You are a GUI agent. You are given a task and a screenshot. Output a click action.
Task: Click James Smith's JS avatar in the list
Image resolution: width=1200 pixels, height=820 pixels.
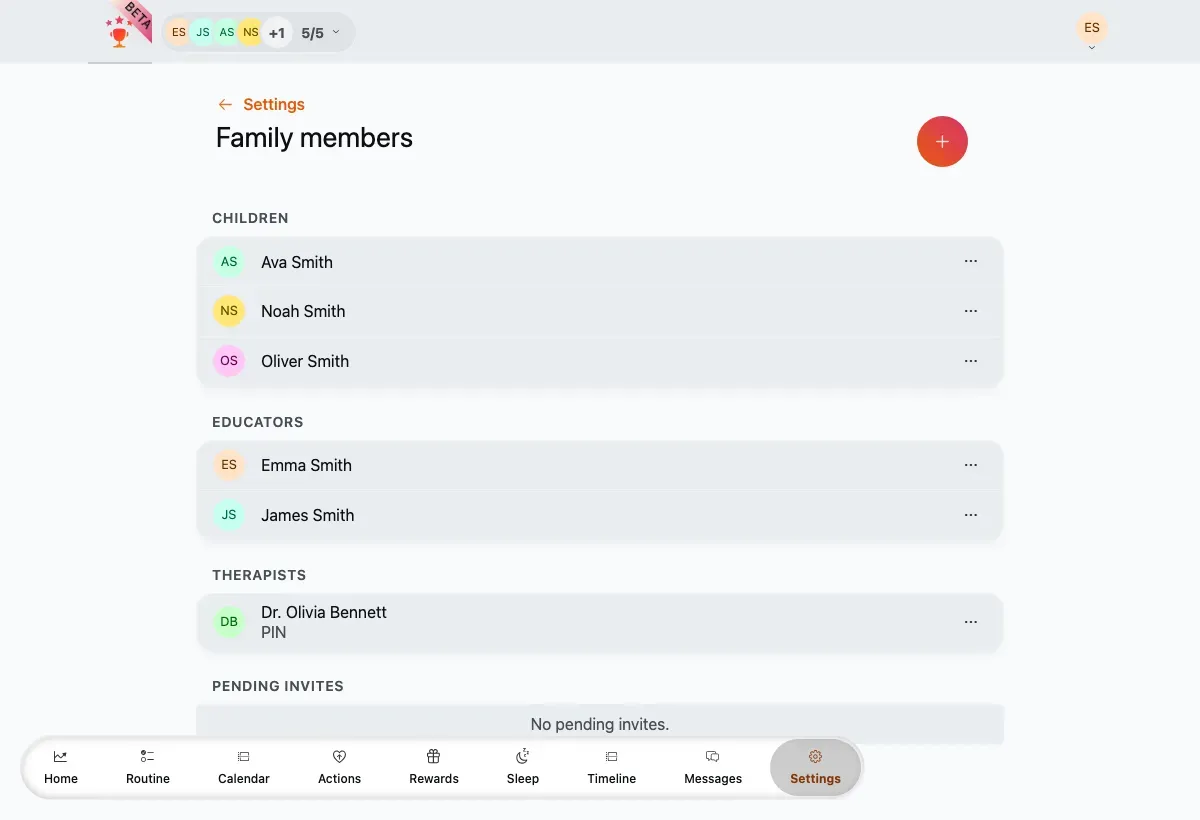(x=229, y=515)
